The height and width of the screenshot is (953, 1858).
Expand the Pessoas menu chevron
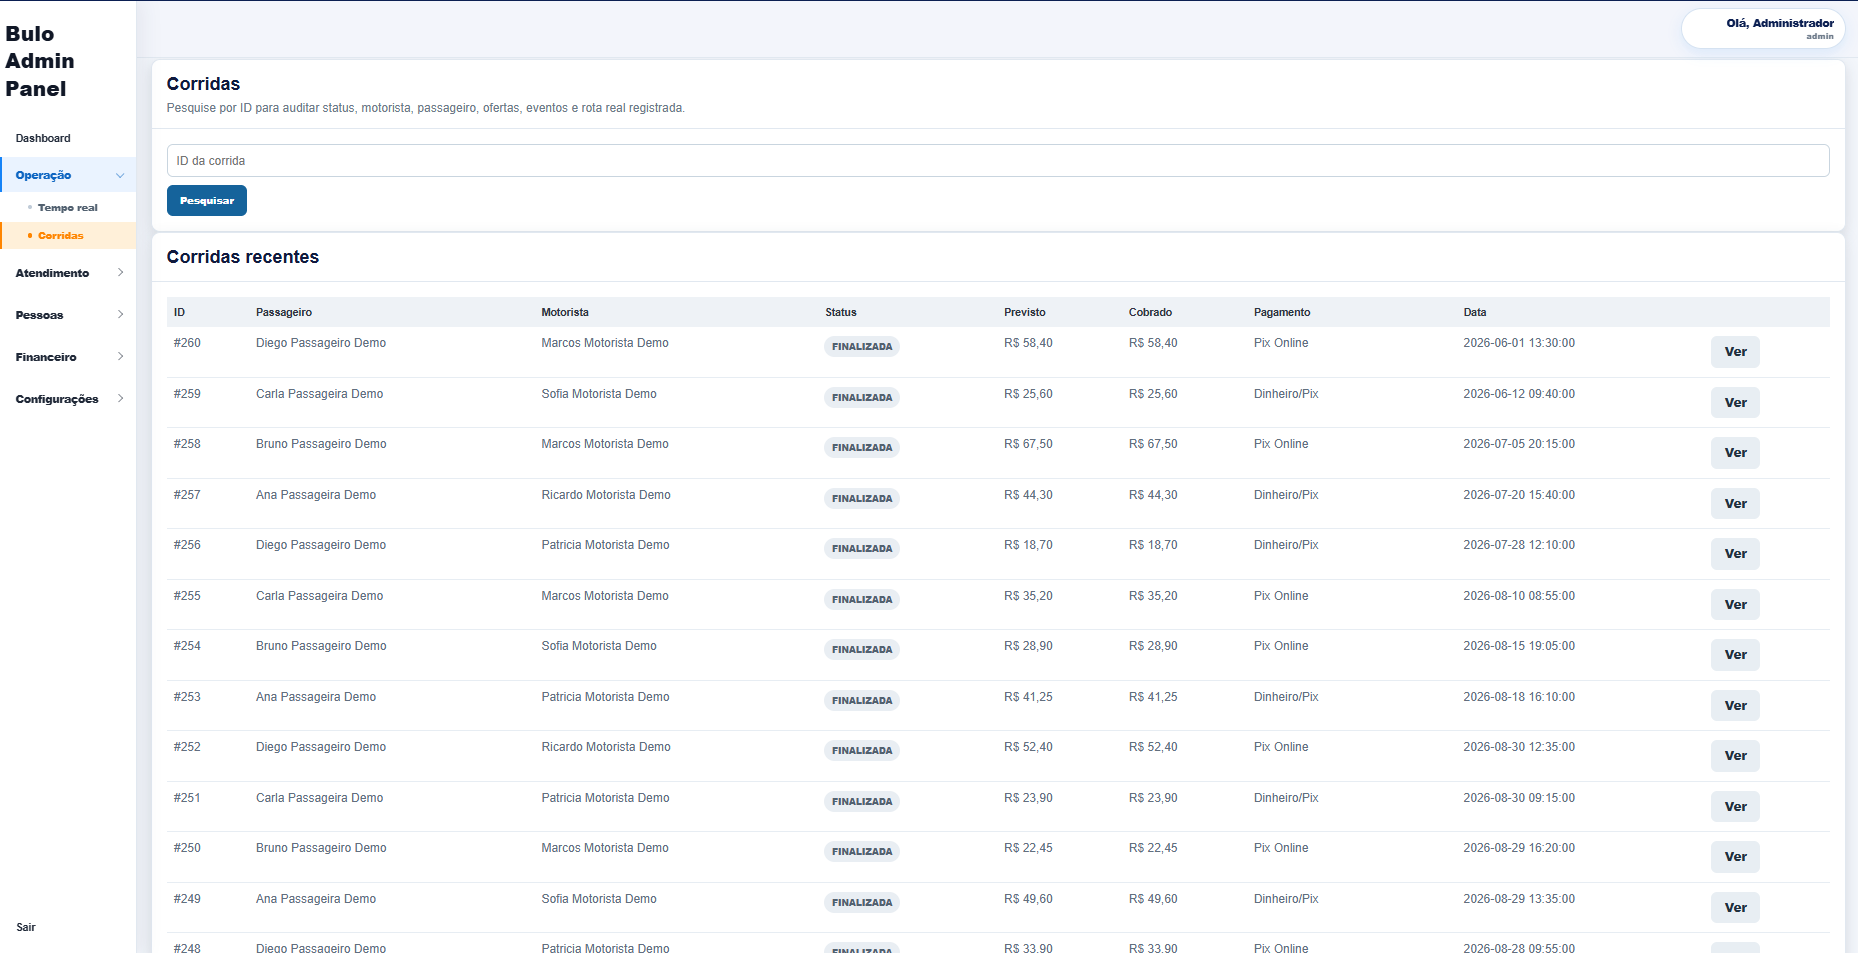pyautogui.click(x=120, y=314)
